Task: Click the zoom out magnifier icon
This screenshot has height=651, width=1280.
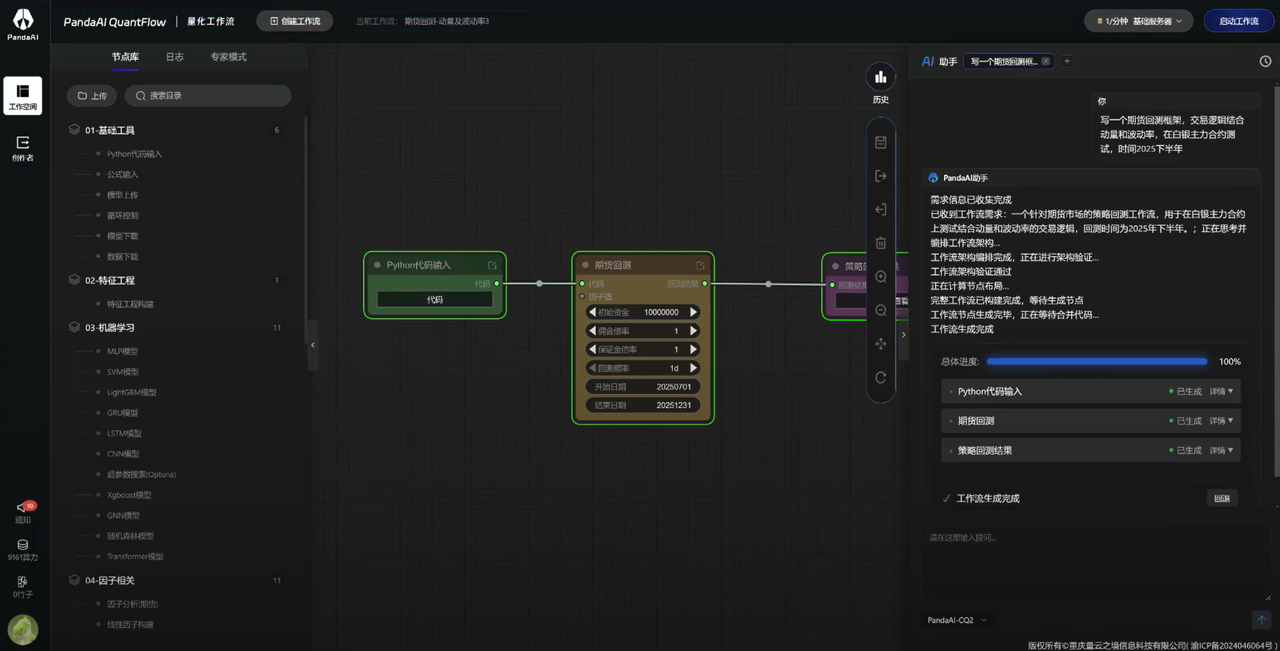Action: tap(881, 310)
